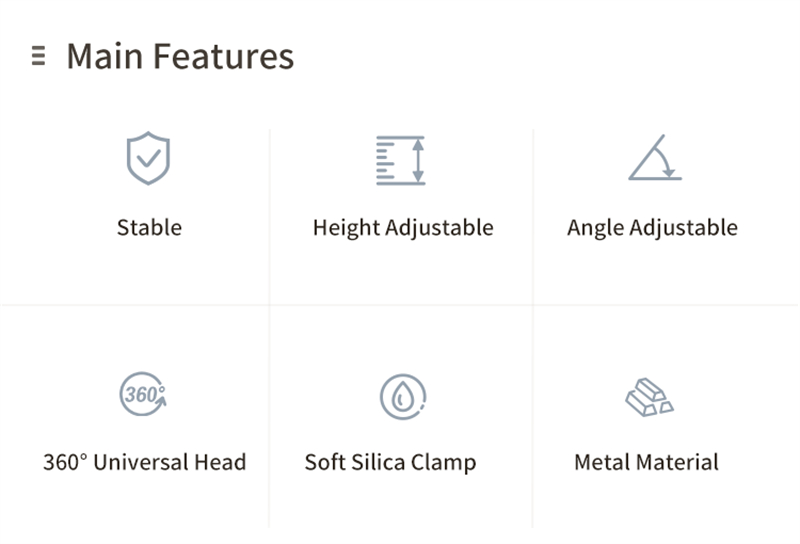This screenshot has height=544, width=800.
Task: Select the 360° Universal Head text
Action: (x=144, y=462)
